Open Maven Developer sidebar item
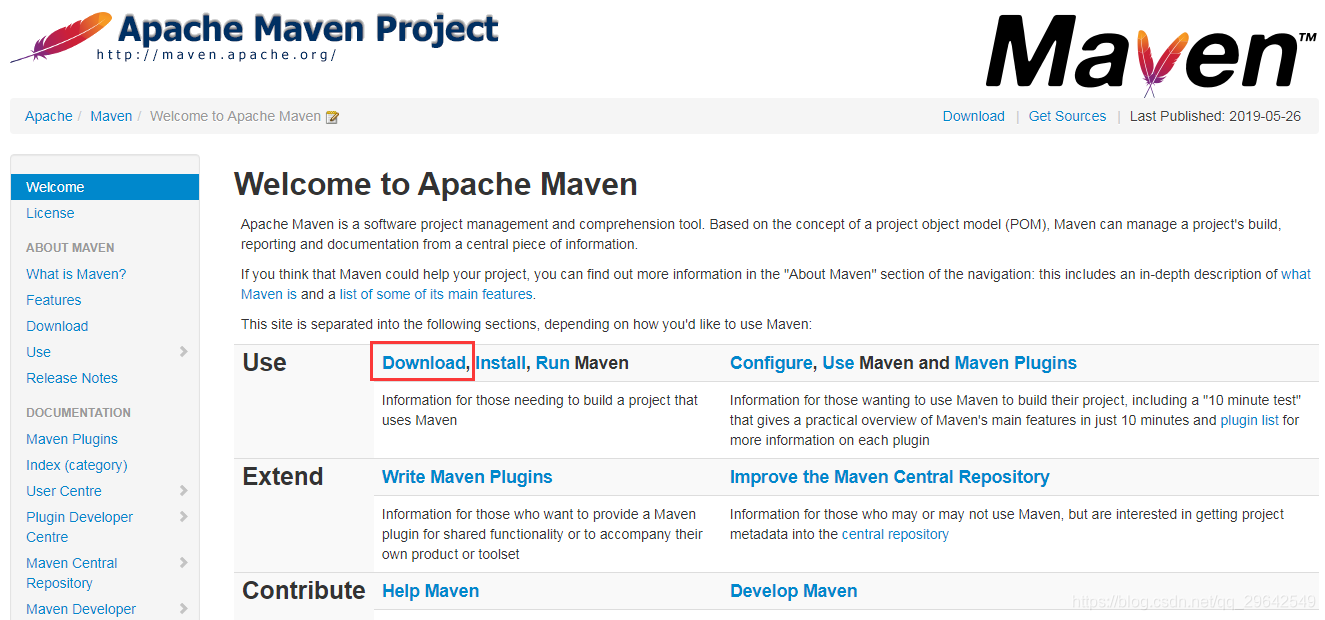 pyautogui.click(x=81, y=609)
